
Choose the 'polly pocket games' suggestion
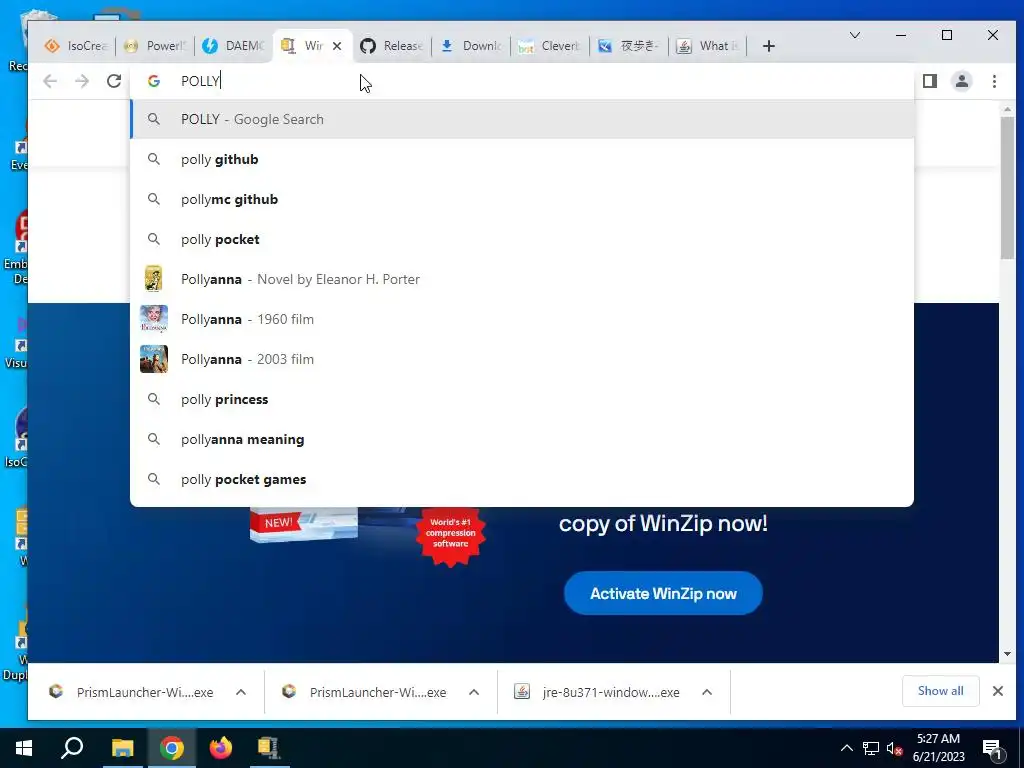[522, 479]
